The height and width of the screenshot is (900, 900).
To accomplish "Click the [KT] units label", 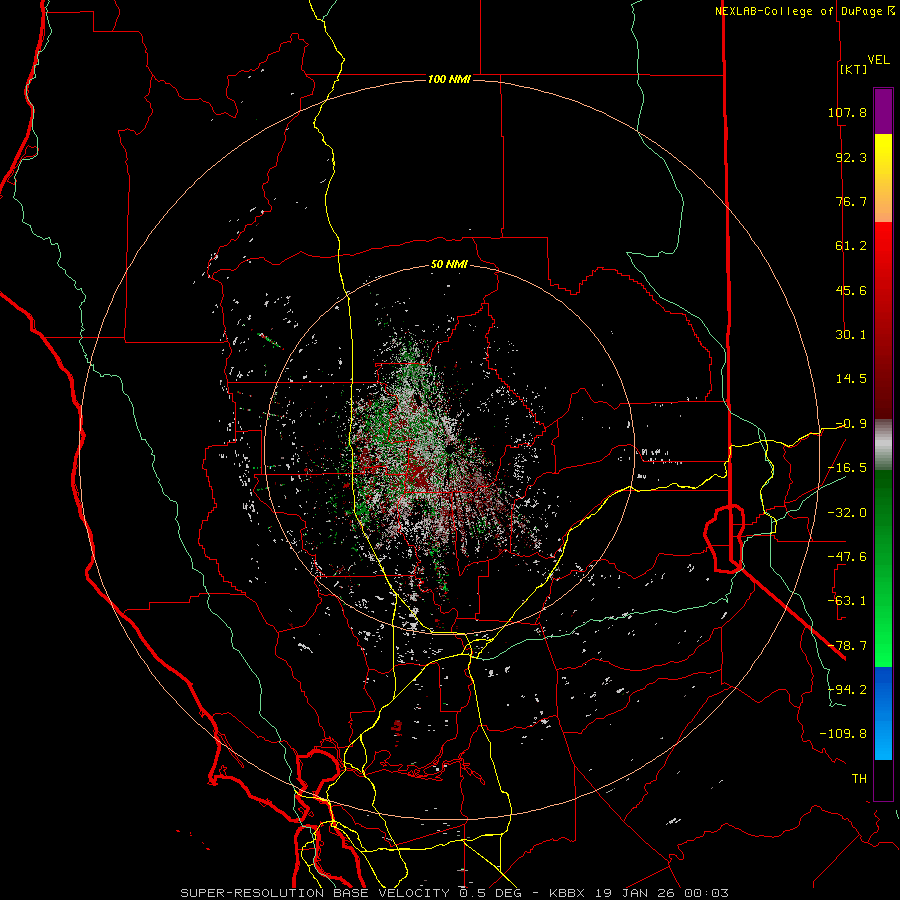I will [x=853, y=69].
